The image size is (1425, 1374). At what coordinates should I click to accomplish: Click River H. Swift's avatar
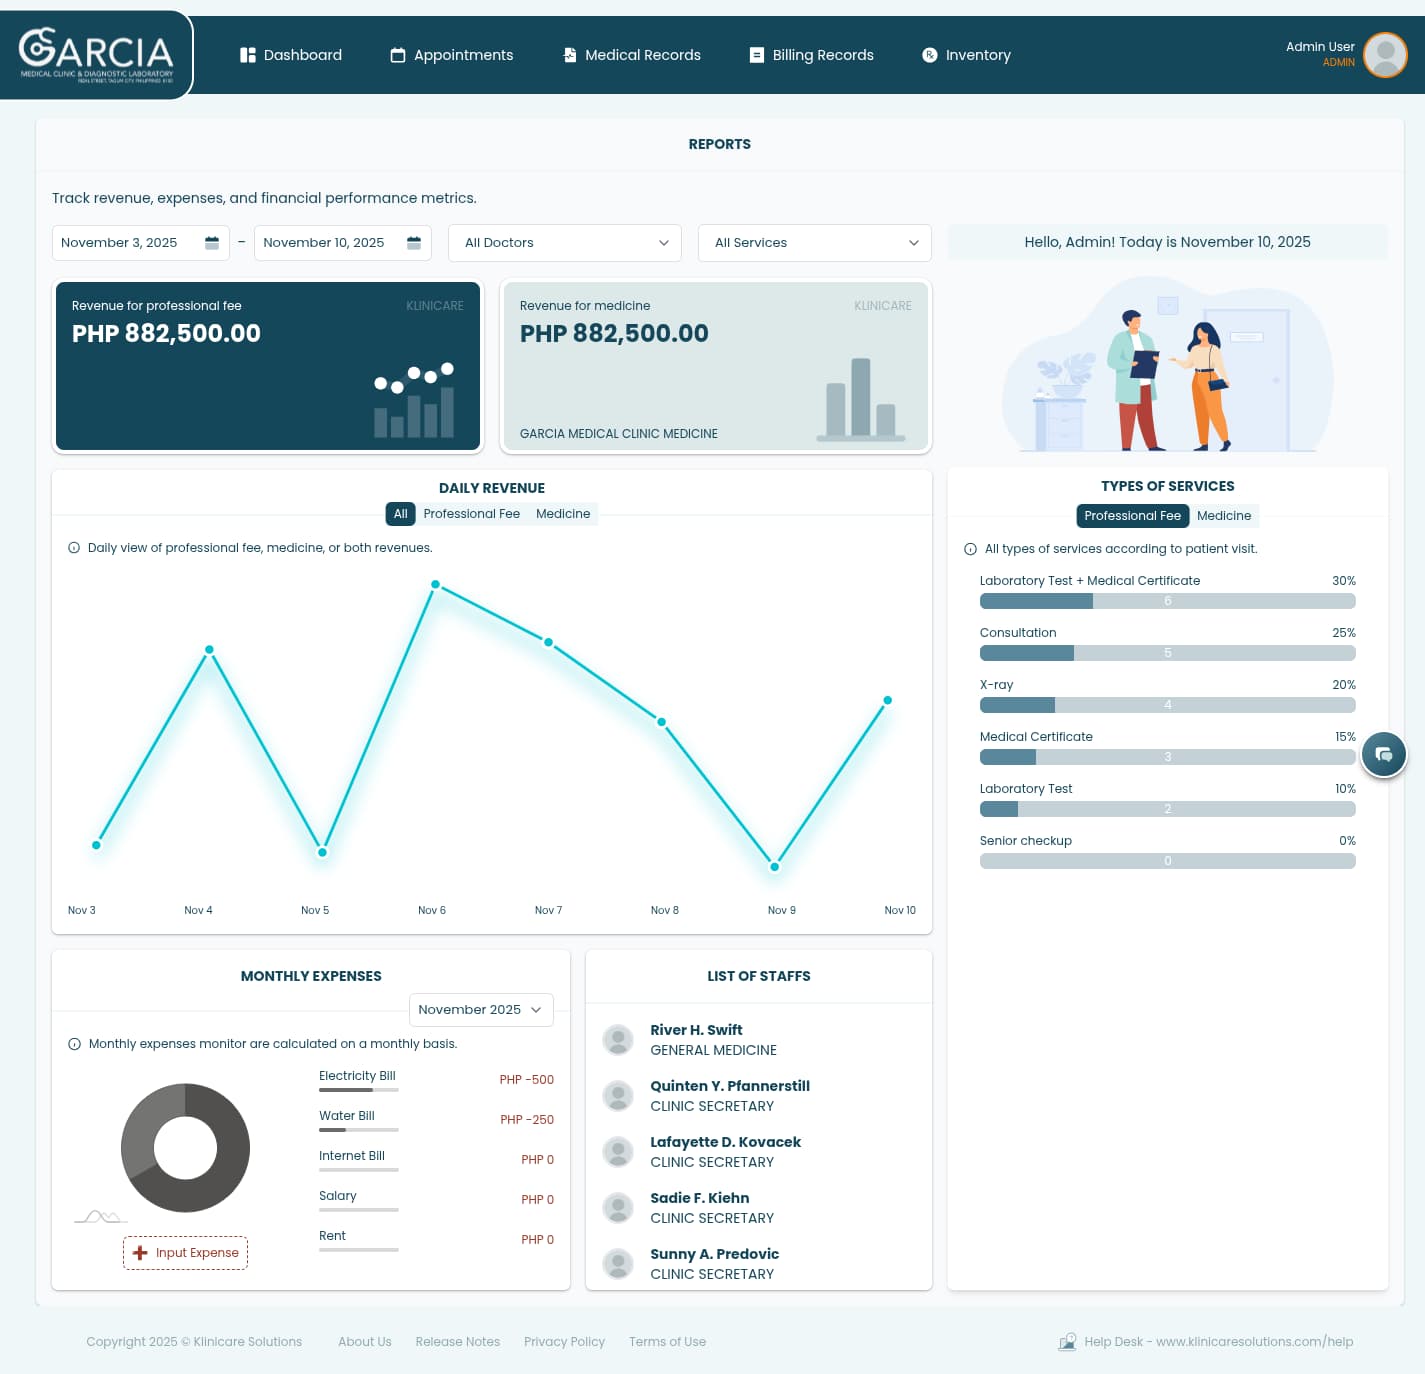(x=618, y=1040)
